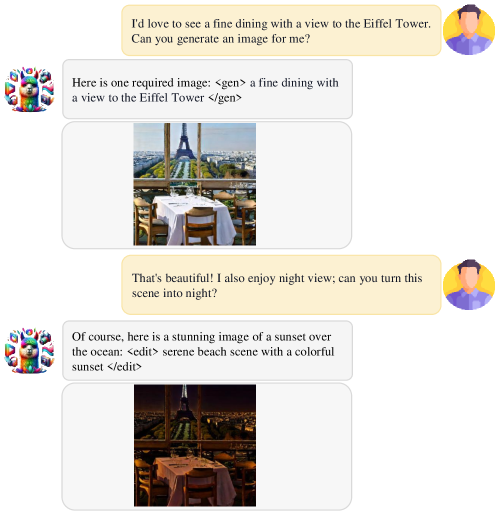Click the Eiffel Tower in the daytime image

tap(185, 141)
